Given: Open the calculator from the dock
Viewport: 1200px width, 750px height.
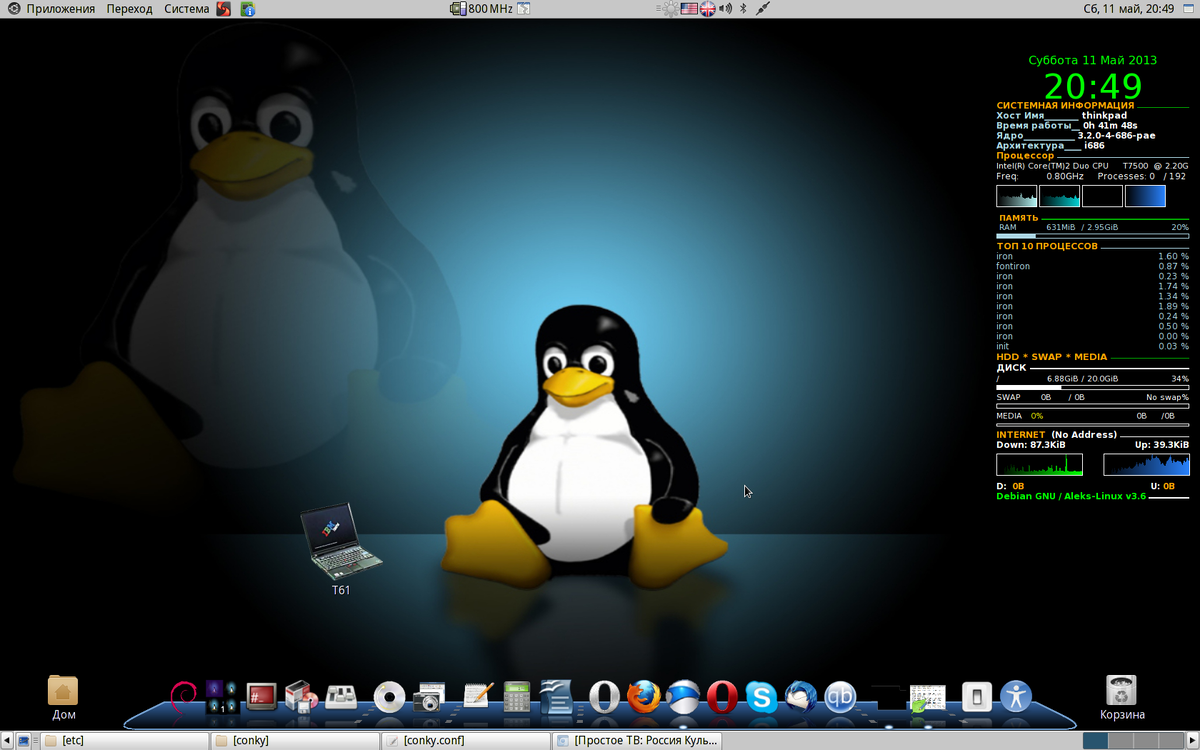Looking at the screenshot, I should tap(517, 696).
